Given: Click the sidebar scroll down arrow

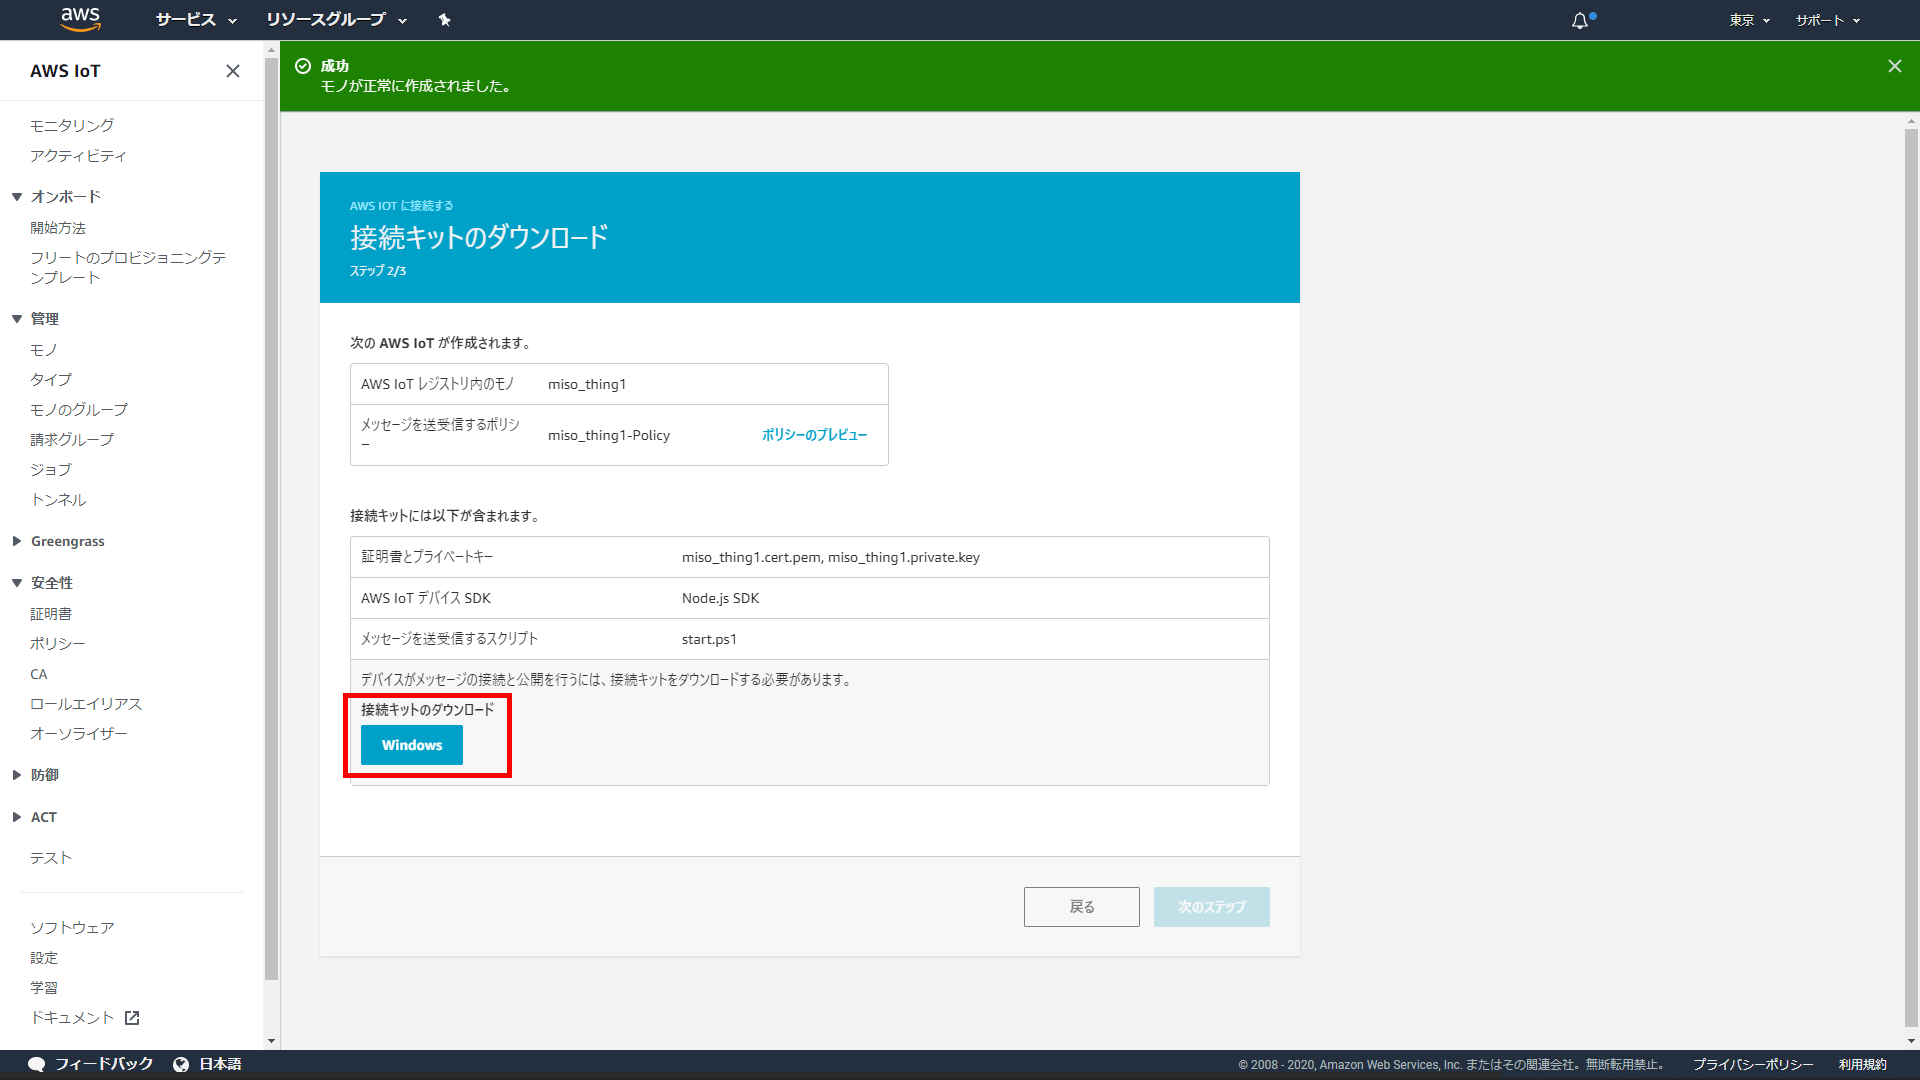Looking at the screenshot, I should click(x=271, y=1041).
